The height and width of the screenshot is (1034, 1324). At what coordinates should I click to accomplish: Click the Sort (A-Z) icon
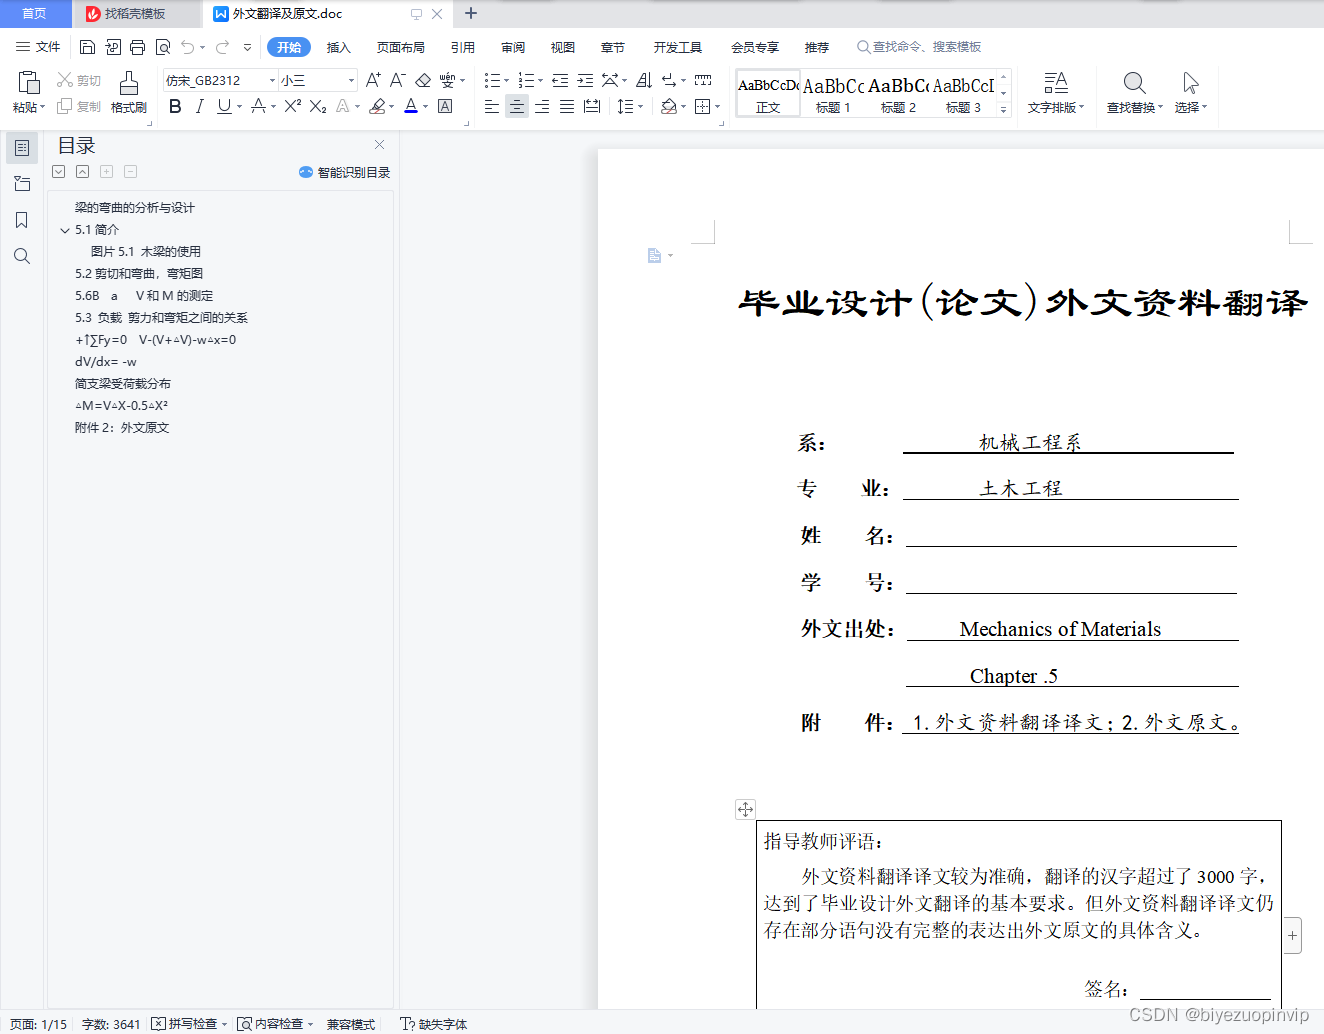pos(644,80)
